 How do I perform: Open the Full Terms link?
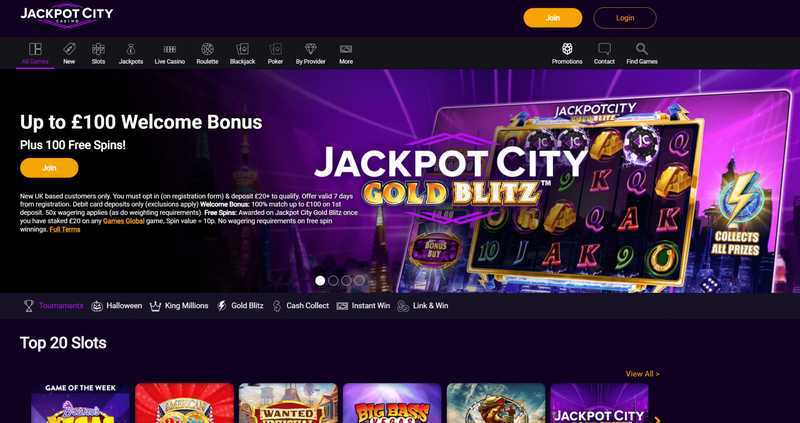pyautogui.click(x=65, y=230)
